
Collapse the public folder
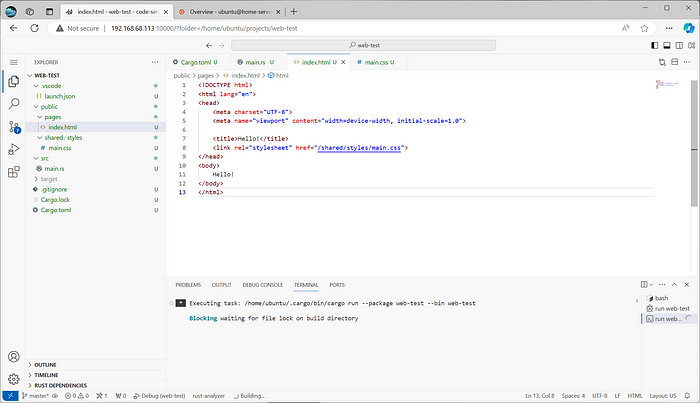pyautogui.click(x=49, y=106)
